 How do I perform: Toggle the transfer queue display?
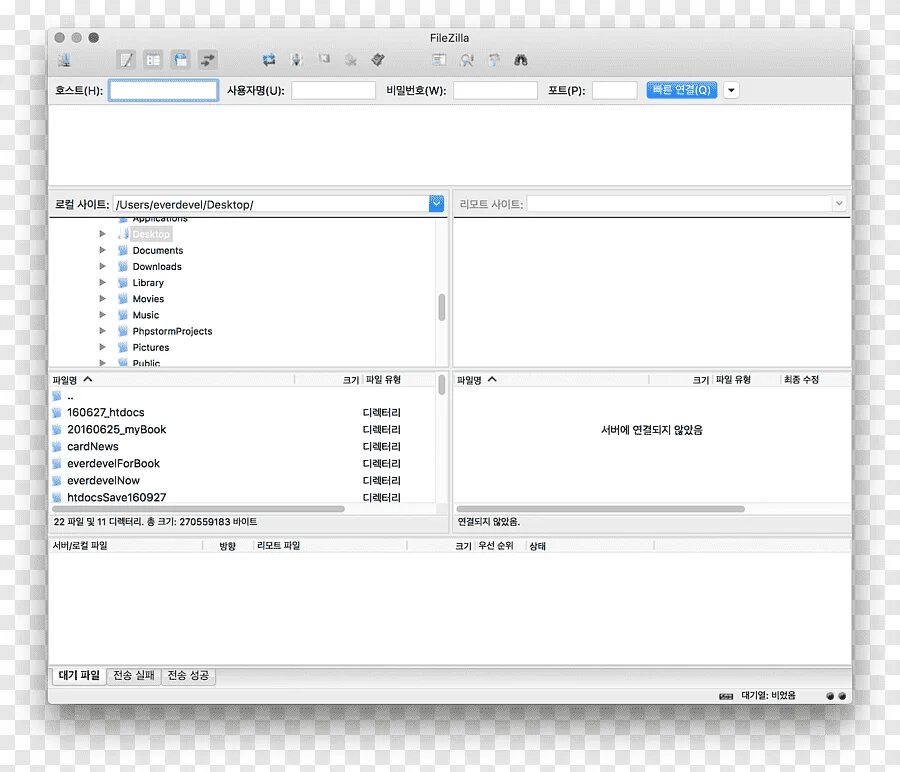pos(208,60)
